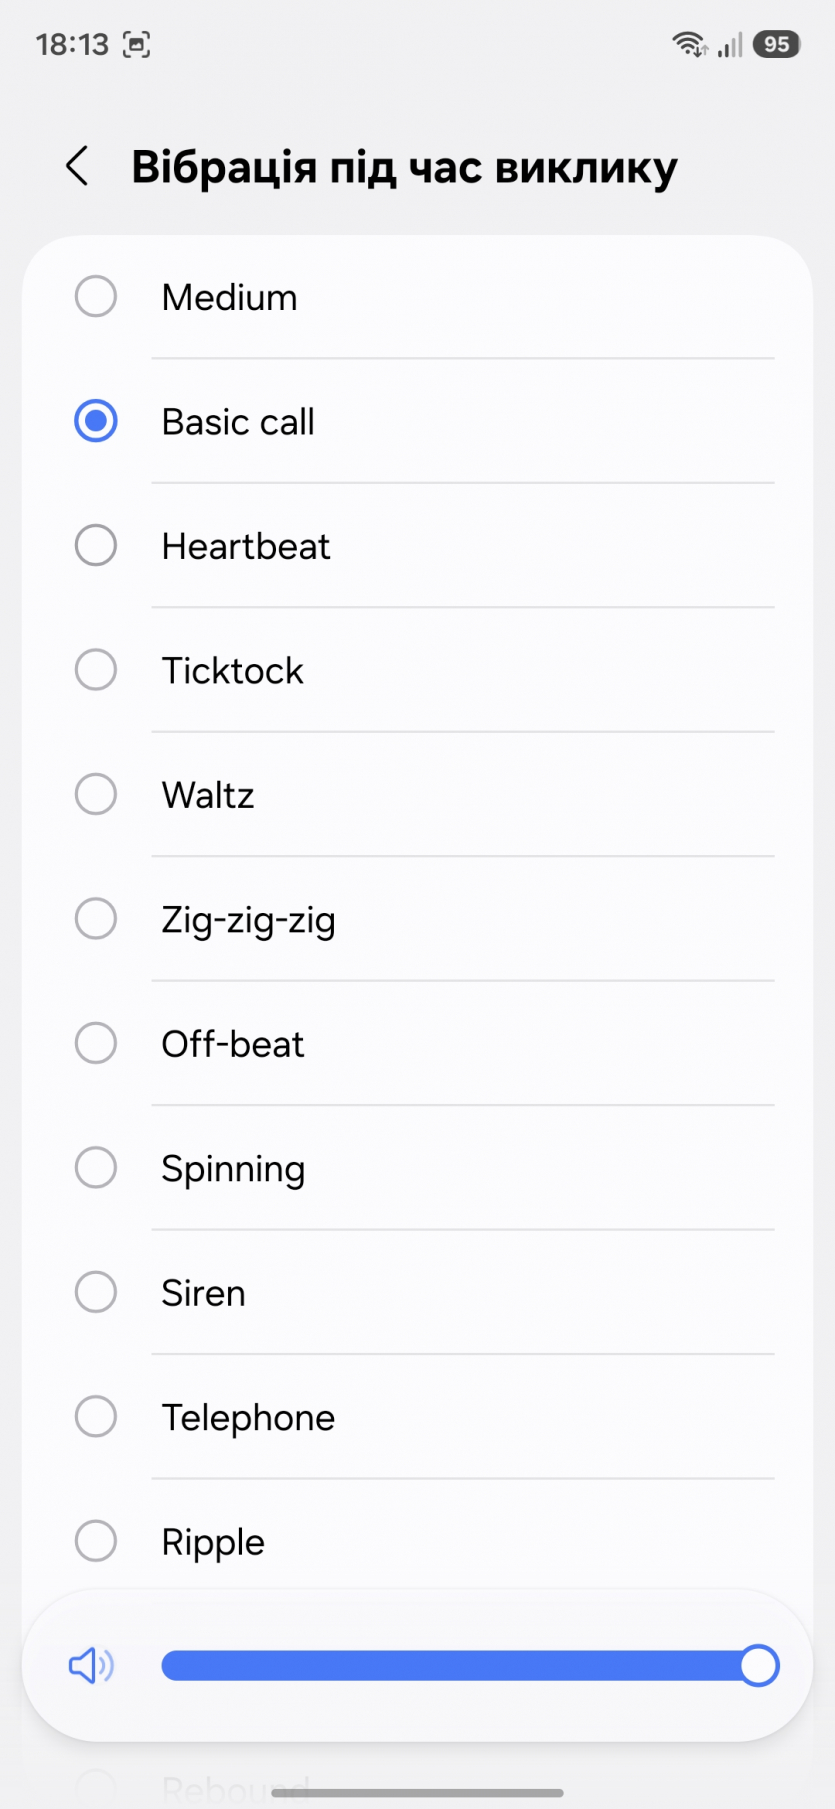This screenshot has height=1809, width=835.
Task: Go back using the back arrow
Action: pos(77,166)
